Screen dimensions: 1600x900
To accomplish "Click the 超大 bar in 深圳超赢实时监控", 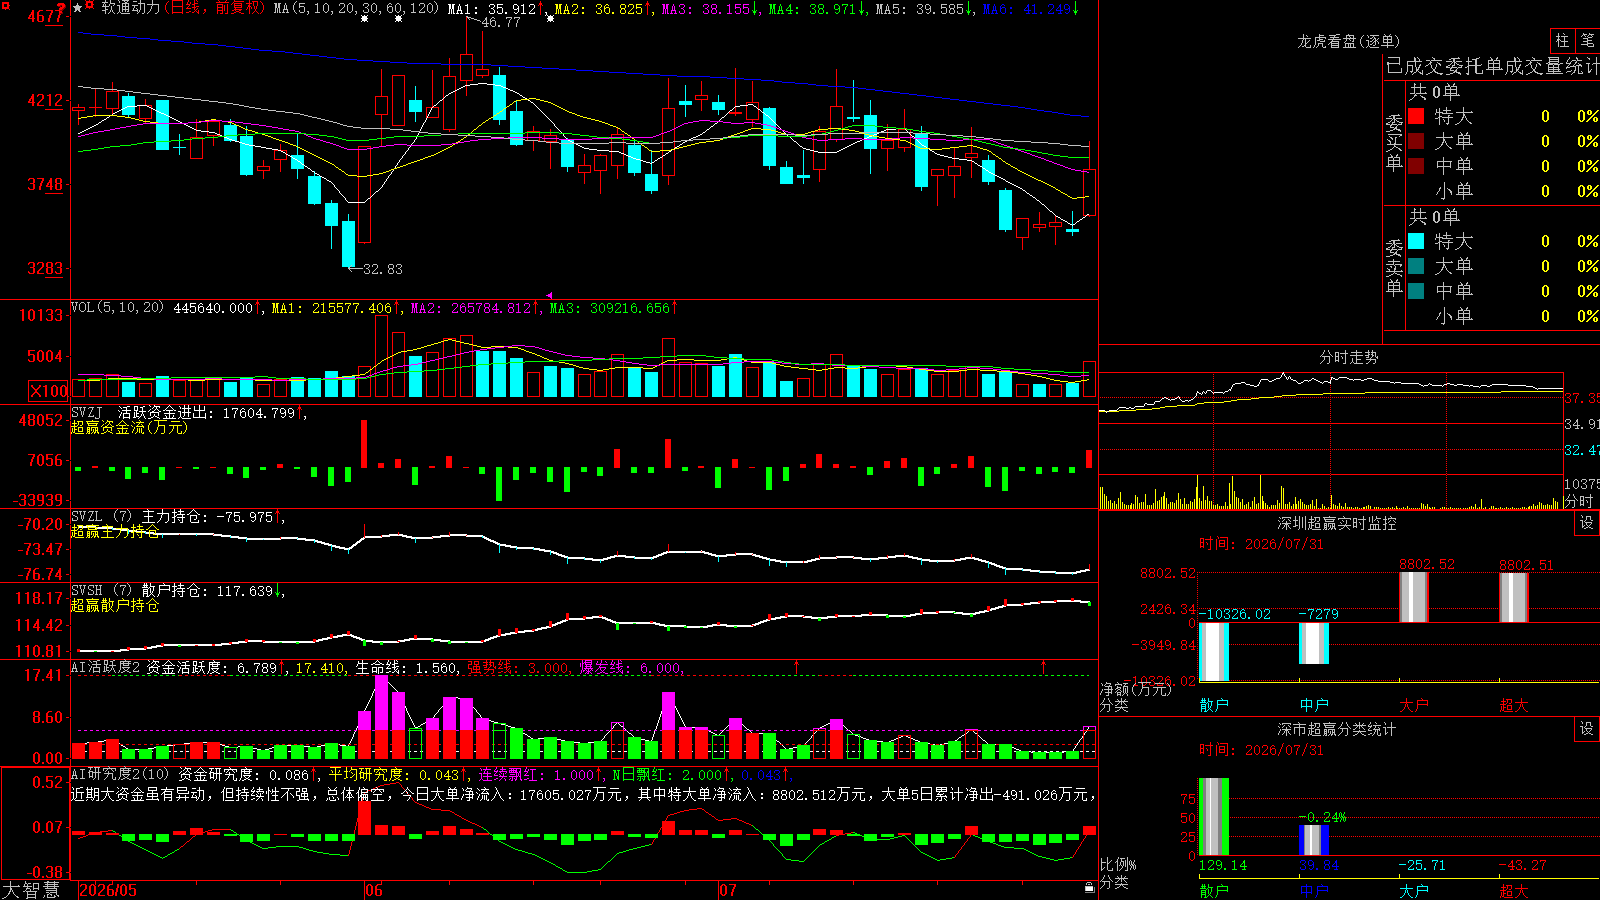I will [x=1514, y=597].
